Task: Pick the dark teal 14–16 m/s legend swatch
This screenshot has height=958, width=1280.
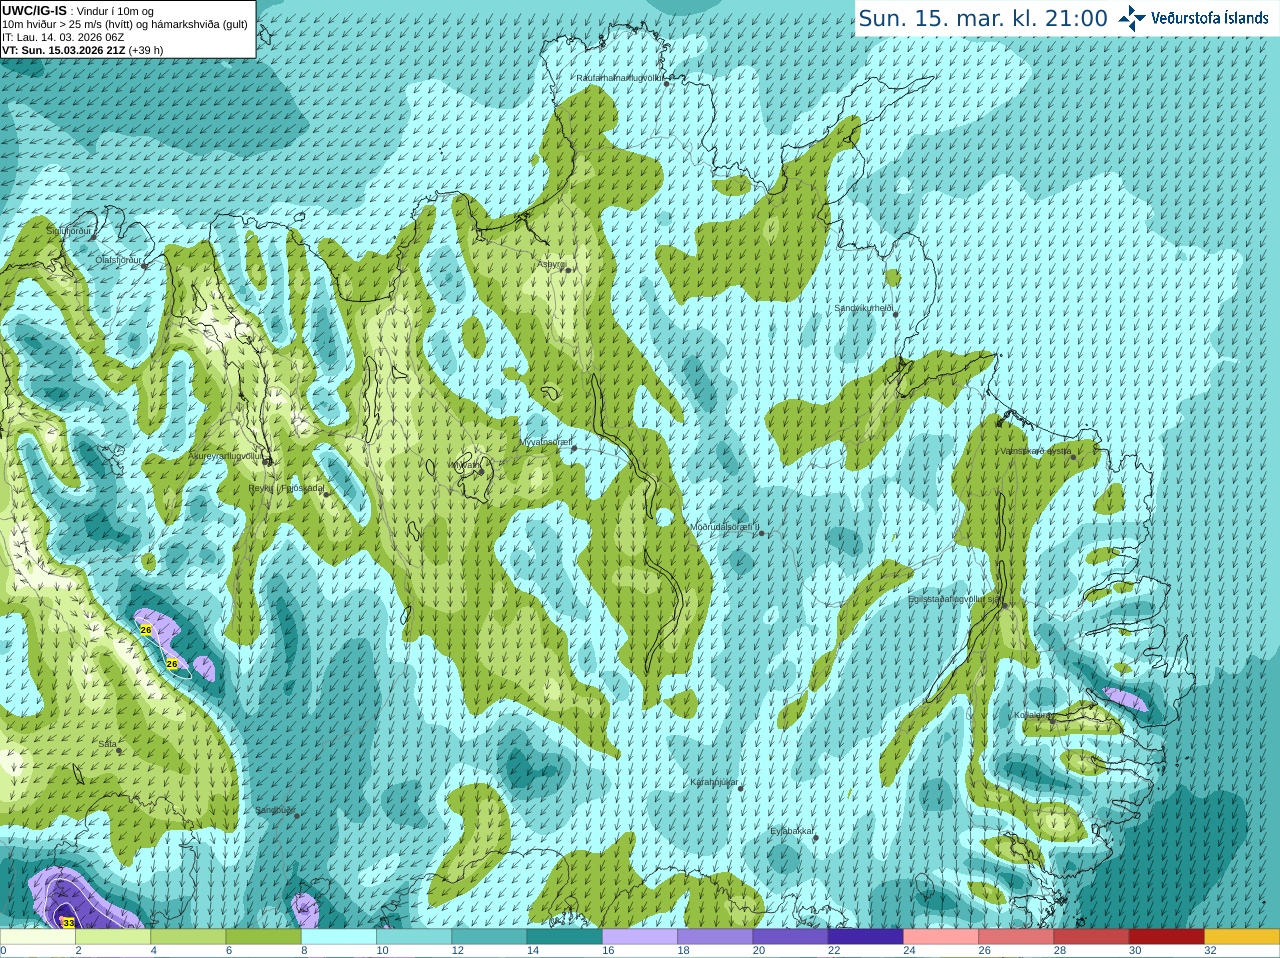Action: tap(565, 937)
